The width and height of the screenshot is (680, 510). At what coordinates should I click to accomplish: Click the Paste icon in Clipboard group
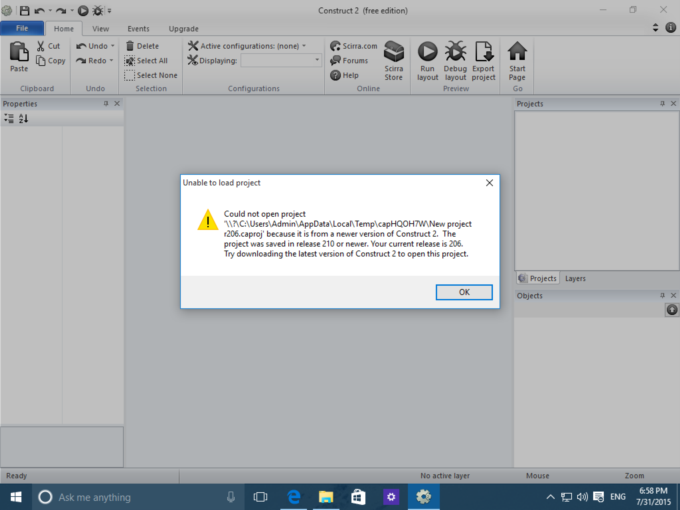tap(19, 52)
